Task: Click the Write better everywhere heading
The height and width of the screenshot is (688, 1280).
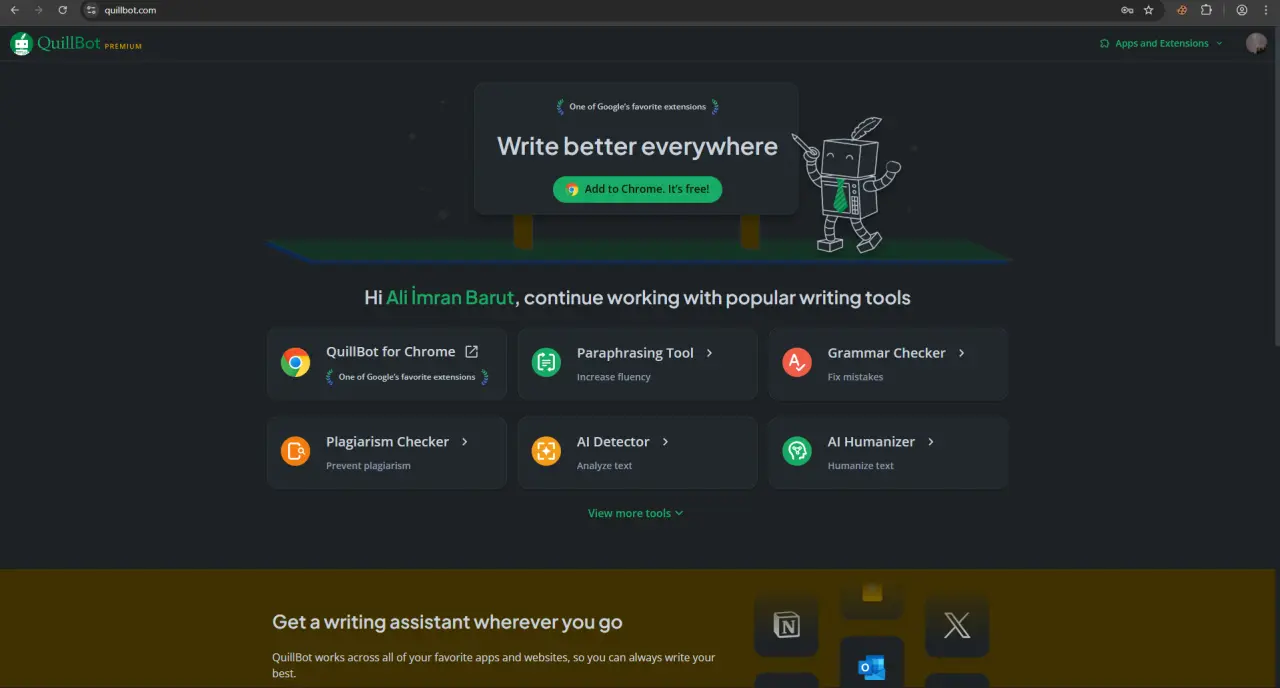Action: (x=637, y=146)
